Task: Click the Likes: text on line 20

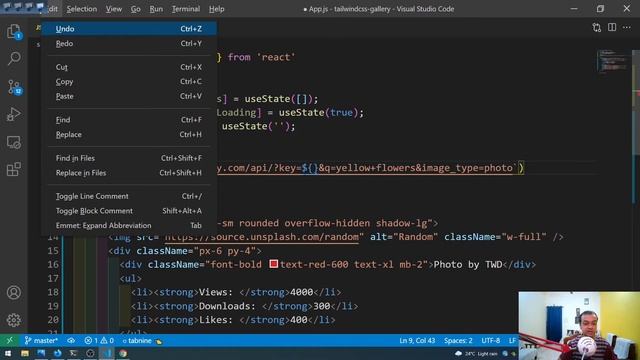Action: tap(216, 320)
